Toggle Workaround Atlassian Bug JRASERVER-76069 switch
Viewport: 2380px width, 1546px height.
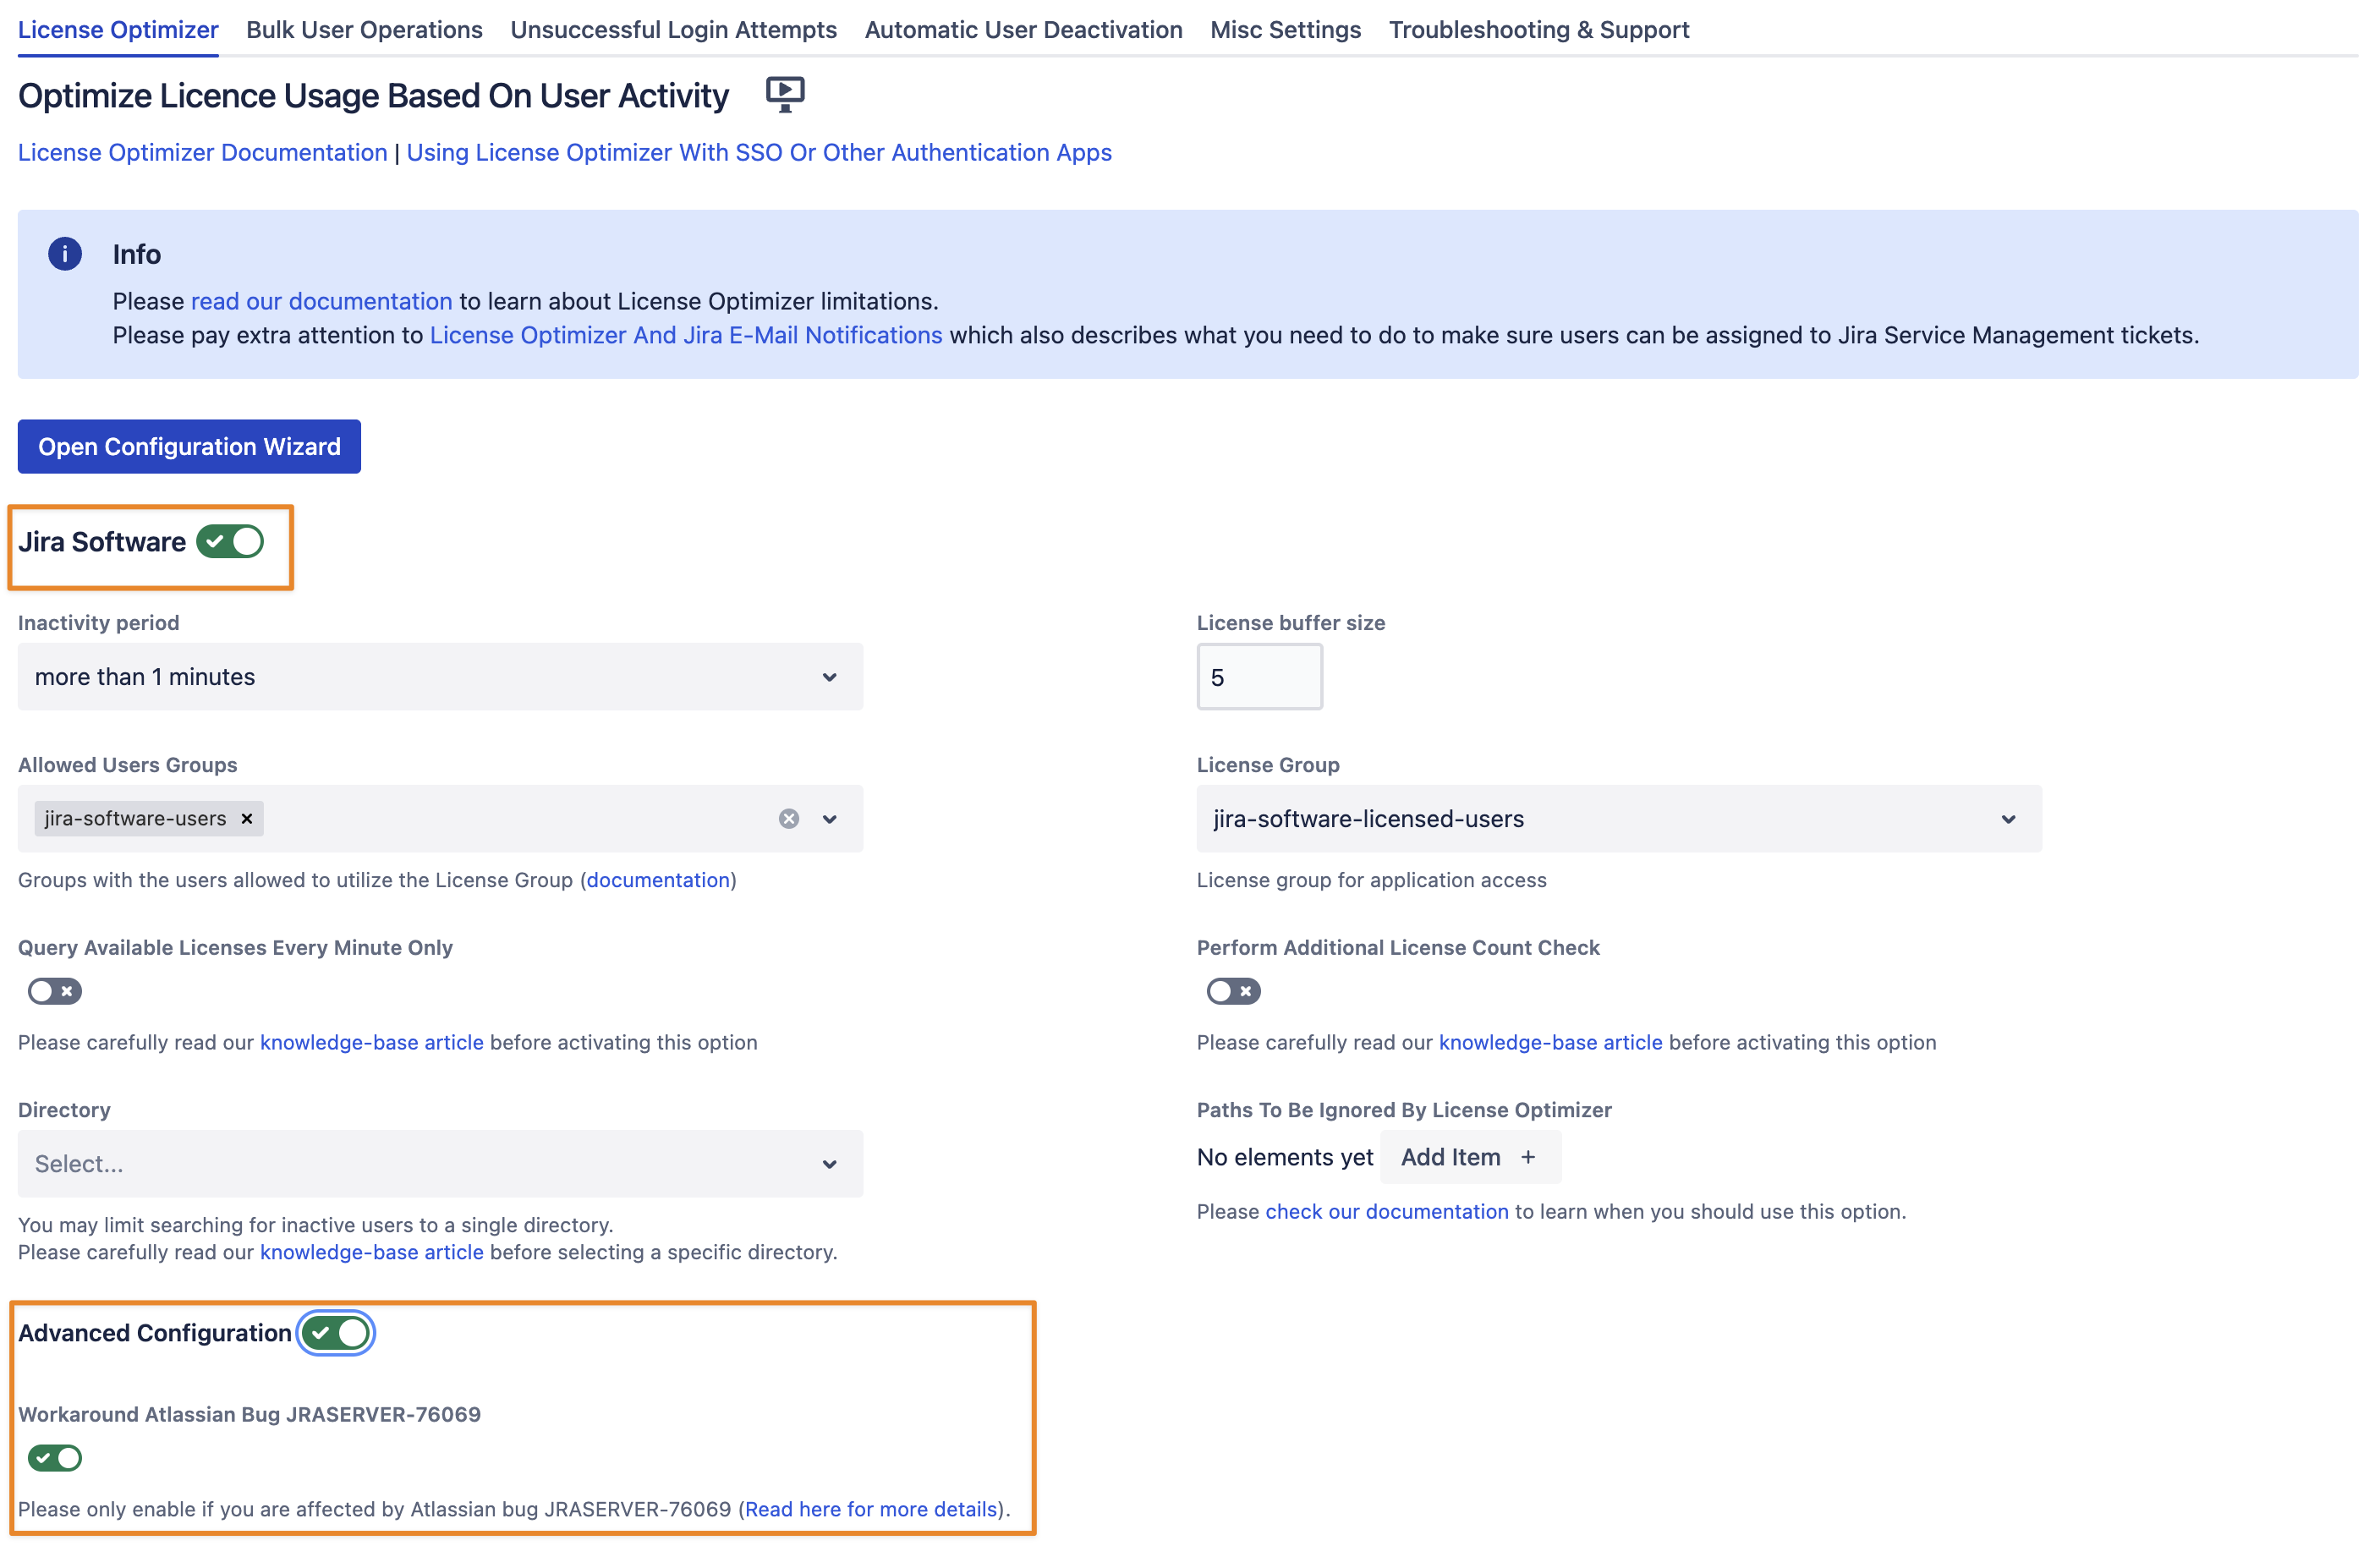pos(55,1458)
